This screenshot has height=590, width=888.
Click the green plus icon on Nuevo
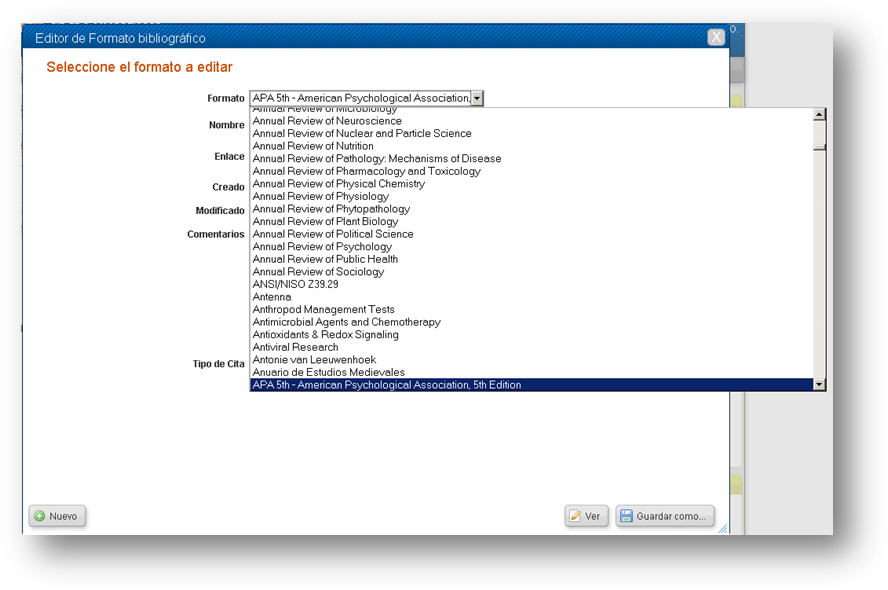pos(40,516)
